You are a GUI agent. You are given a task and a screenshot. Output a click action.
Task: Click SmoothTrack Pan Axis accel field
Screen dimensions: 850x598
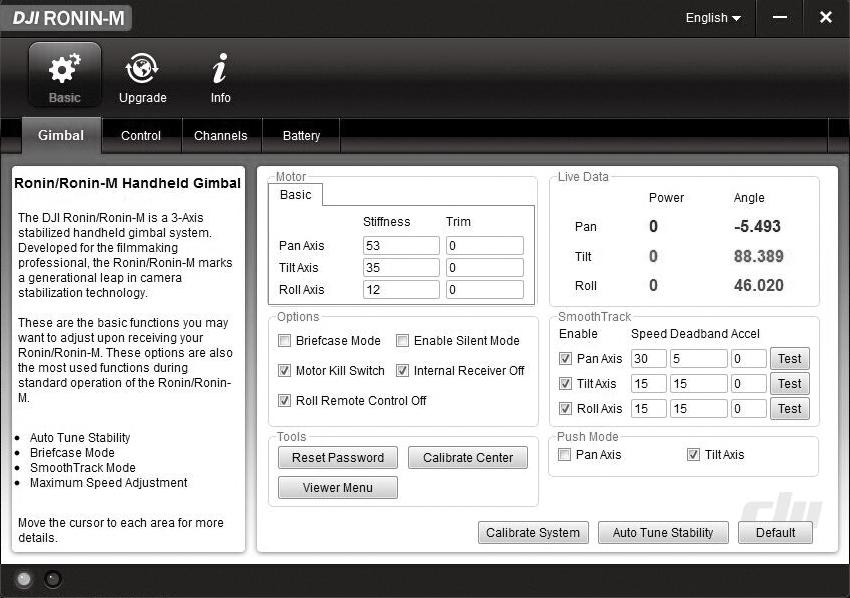click(749, 358)
